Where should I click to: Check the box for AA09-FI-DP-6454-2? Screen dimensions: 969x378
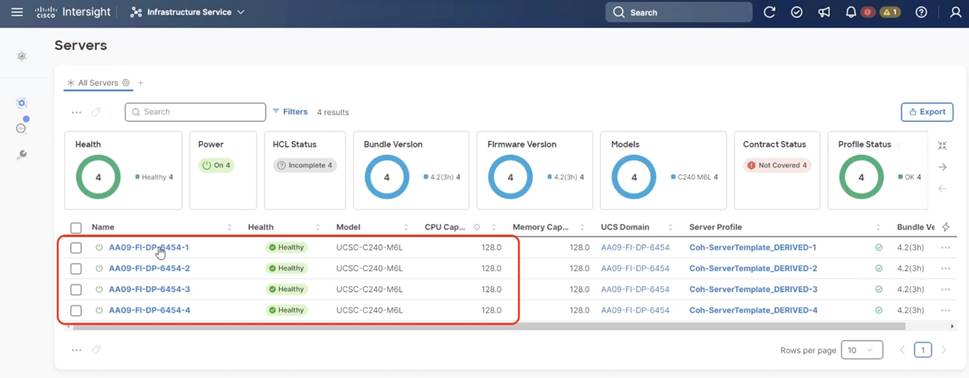pyautogui.click(x=76, y=269)
